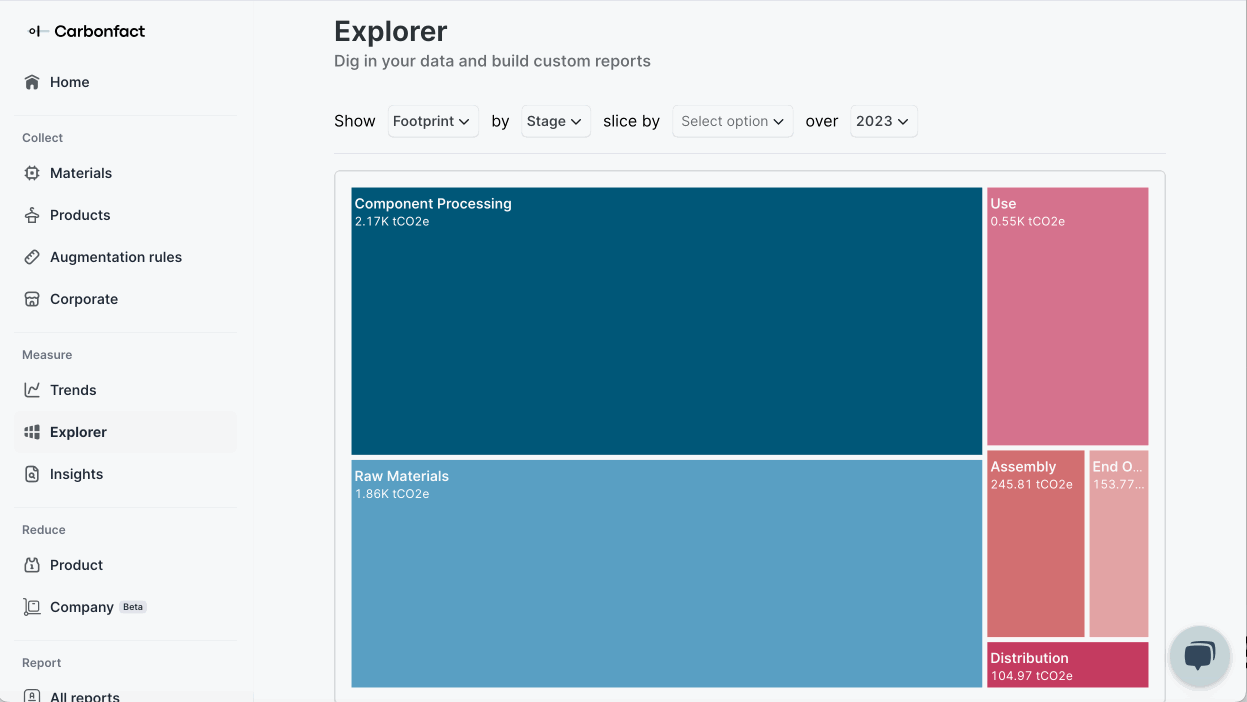Open Insights via its lightbulb icon

[30, 474]
